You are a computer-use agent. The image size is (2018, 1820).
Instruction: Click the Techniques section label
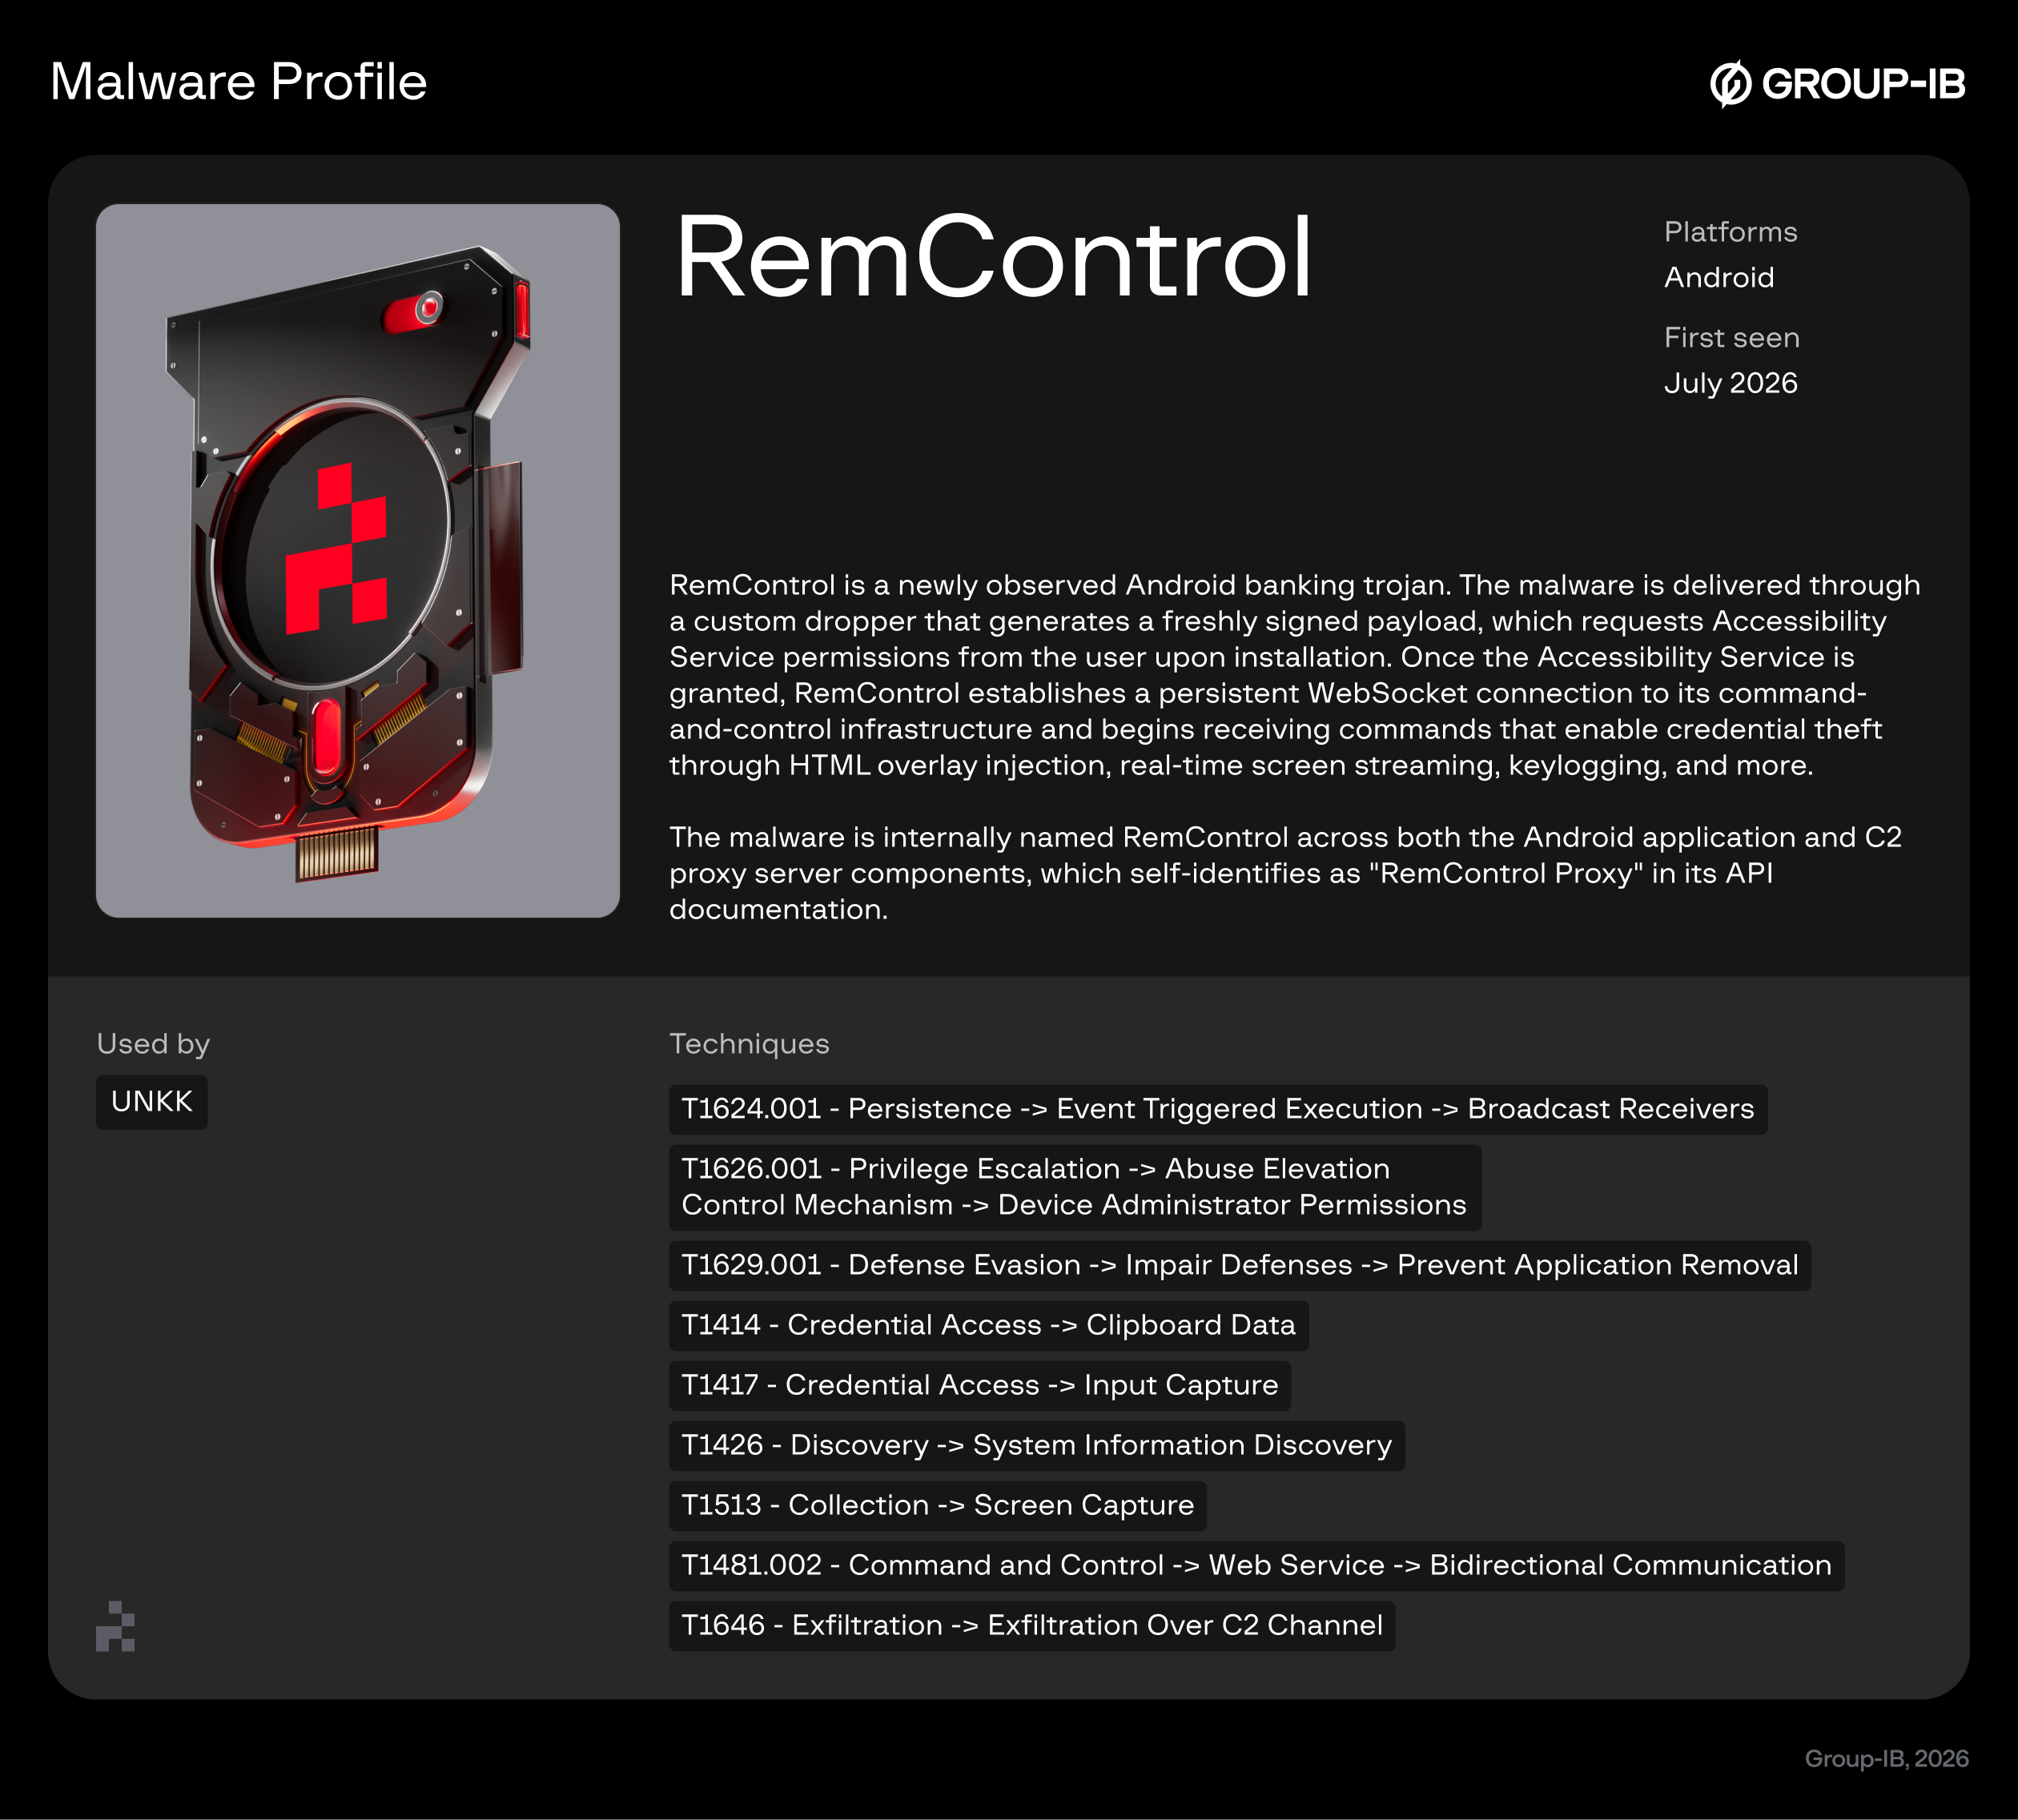[x=749, y=1044]
